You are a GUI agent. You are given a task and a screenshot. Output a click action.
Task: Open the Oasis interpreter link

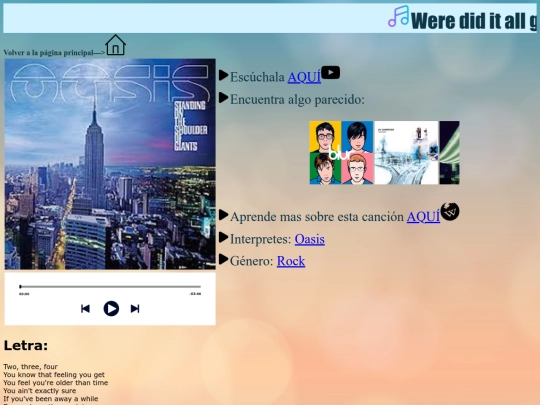310,239
